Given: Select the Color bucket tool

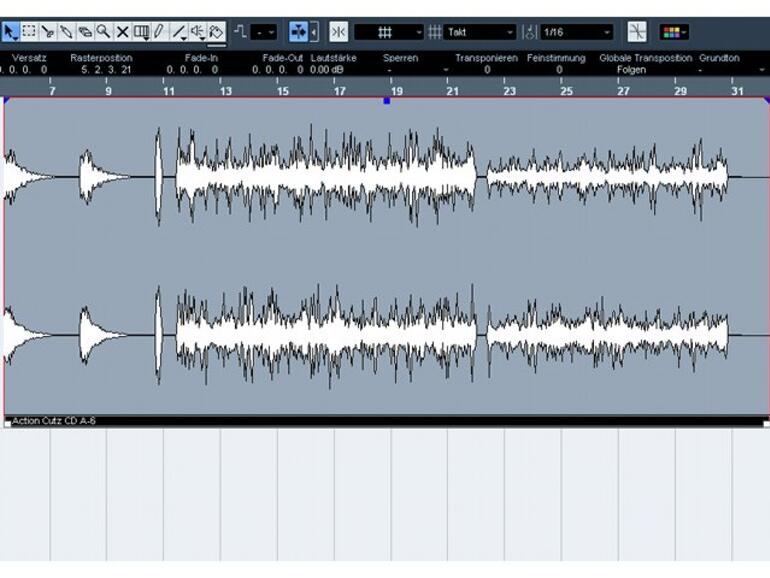Looking at the screenshot, I should click(217, 32).
